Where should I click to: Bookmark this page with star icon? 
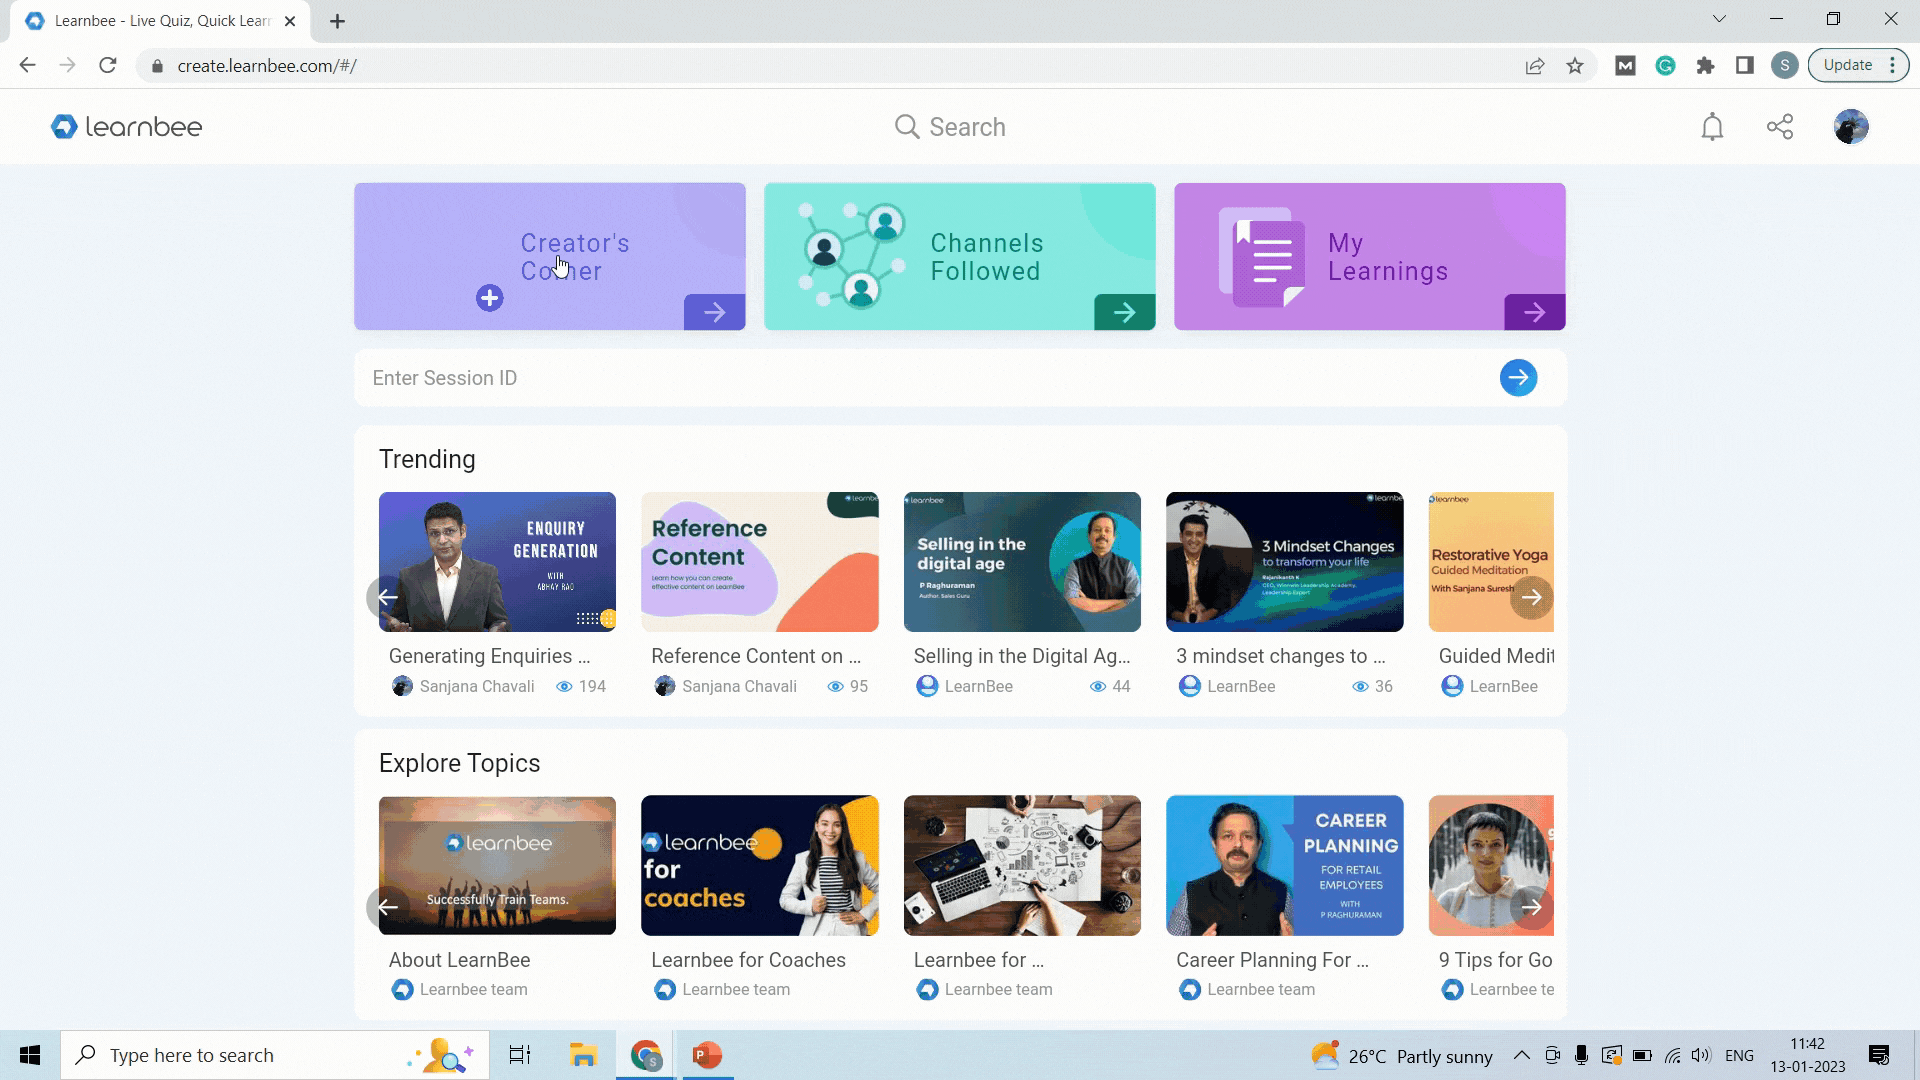(x=1575, y=66)
